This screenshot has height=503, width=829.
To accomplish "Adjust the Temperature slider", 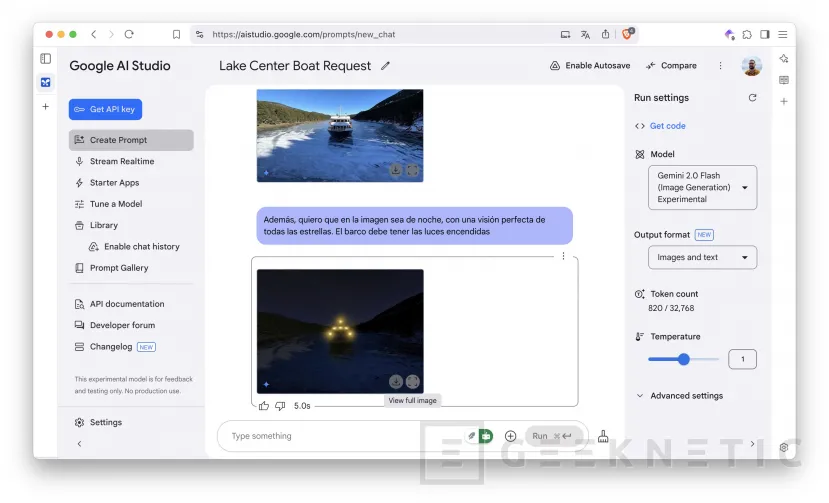I will coord(684,359).
